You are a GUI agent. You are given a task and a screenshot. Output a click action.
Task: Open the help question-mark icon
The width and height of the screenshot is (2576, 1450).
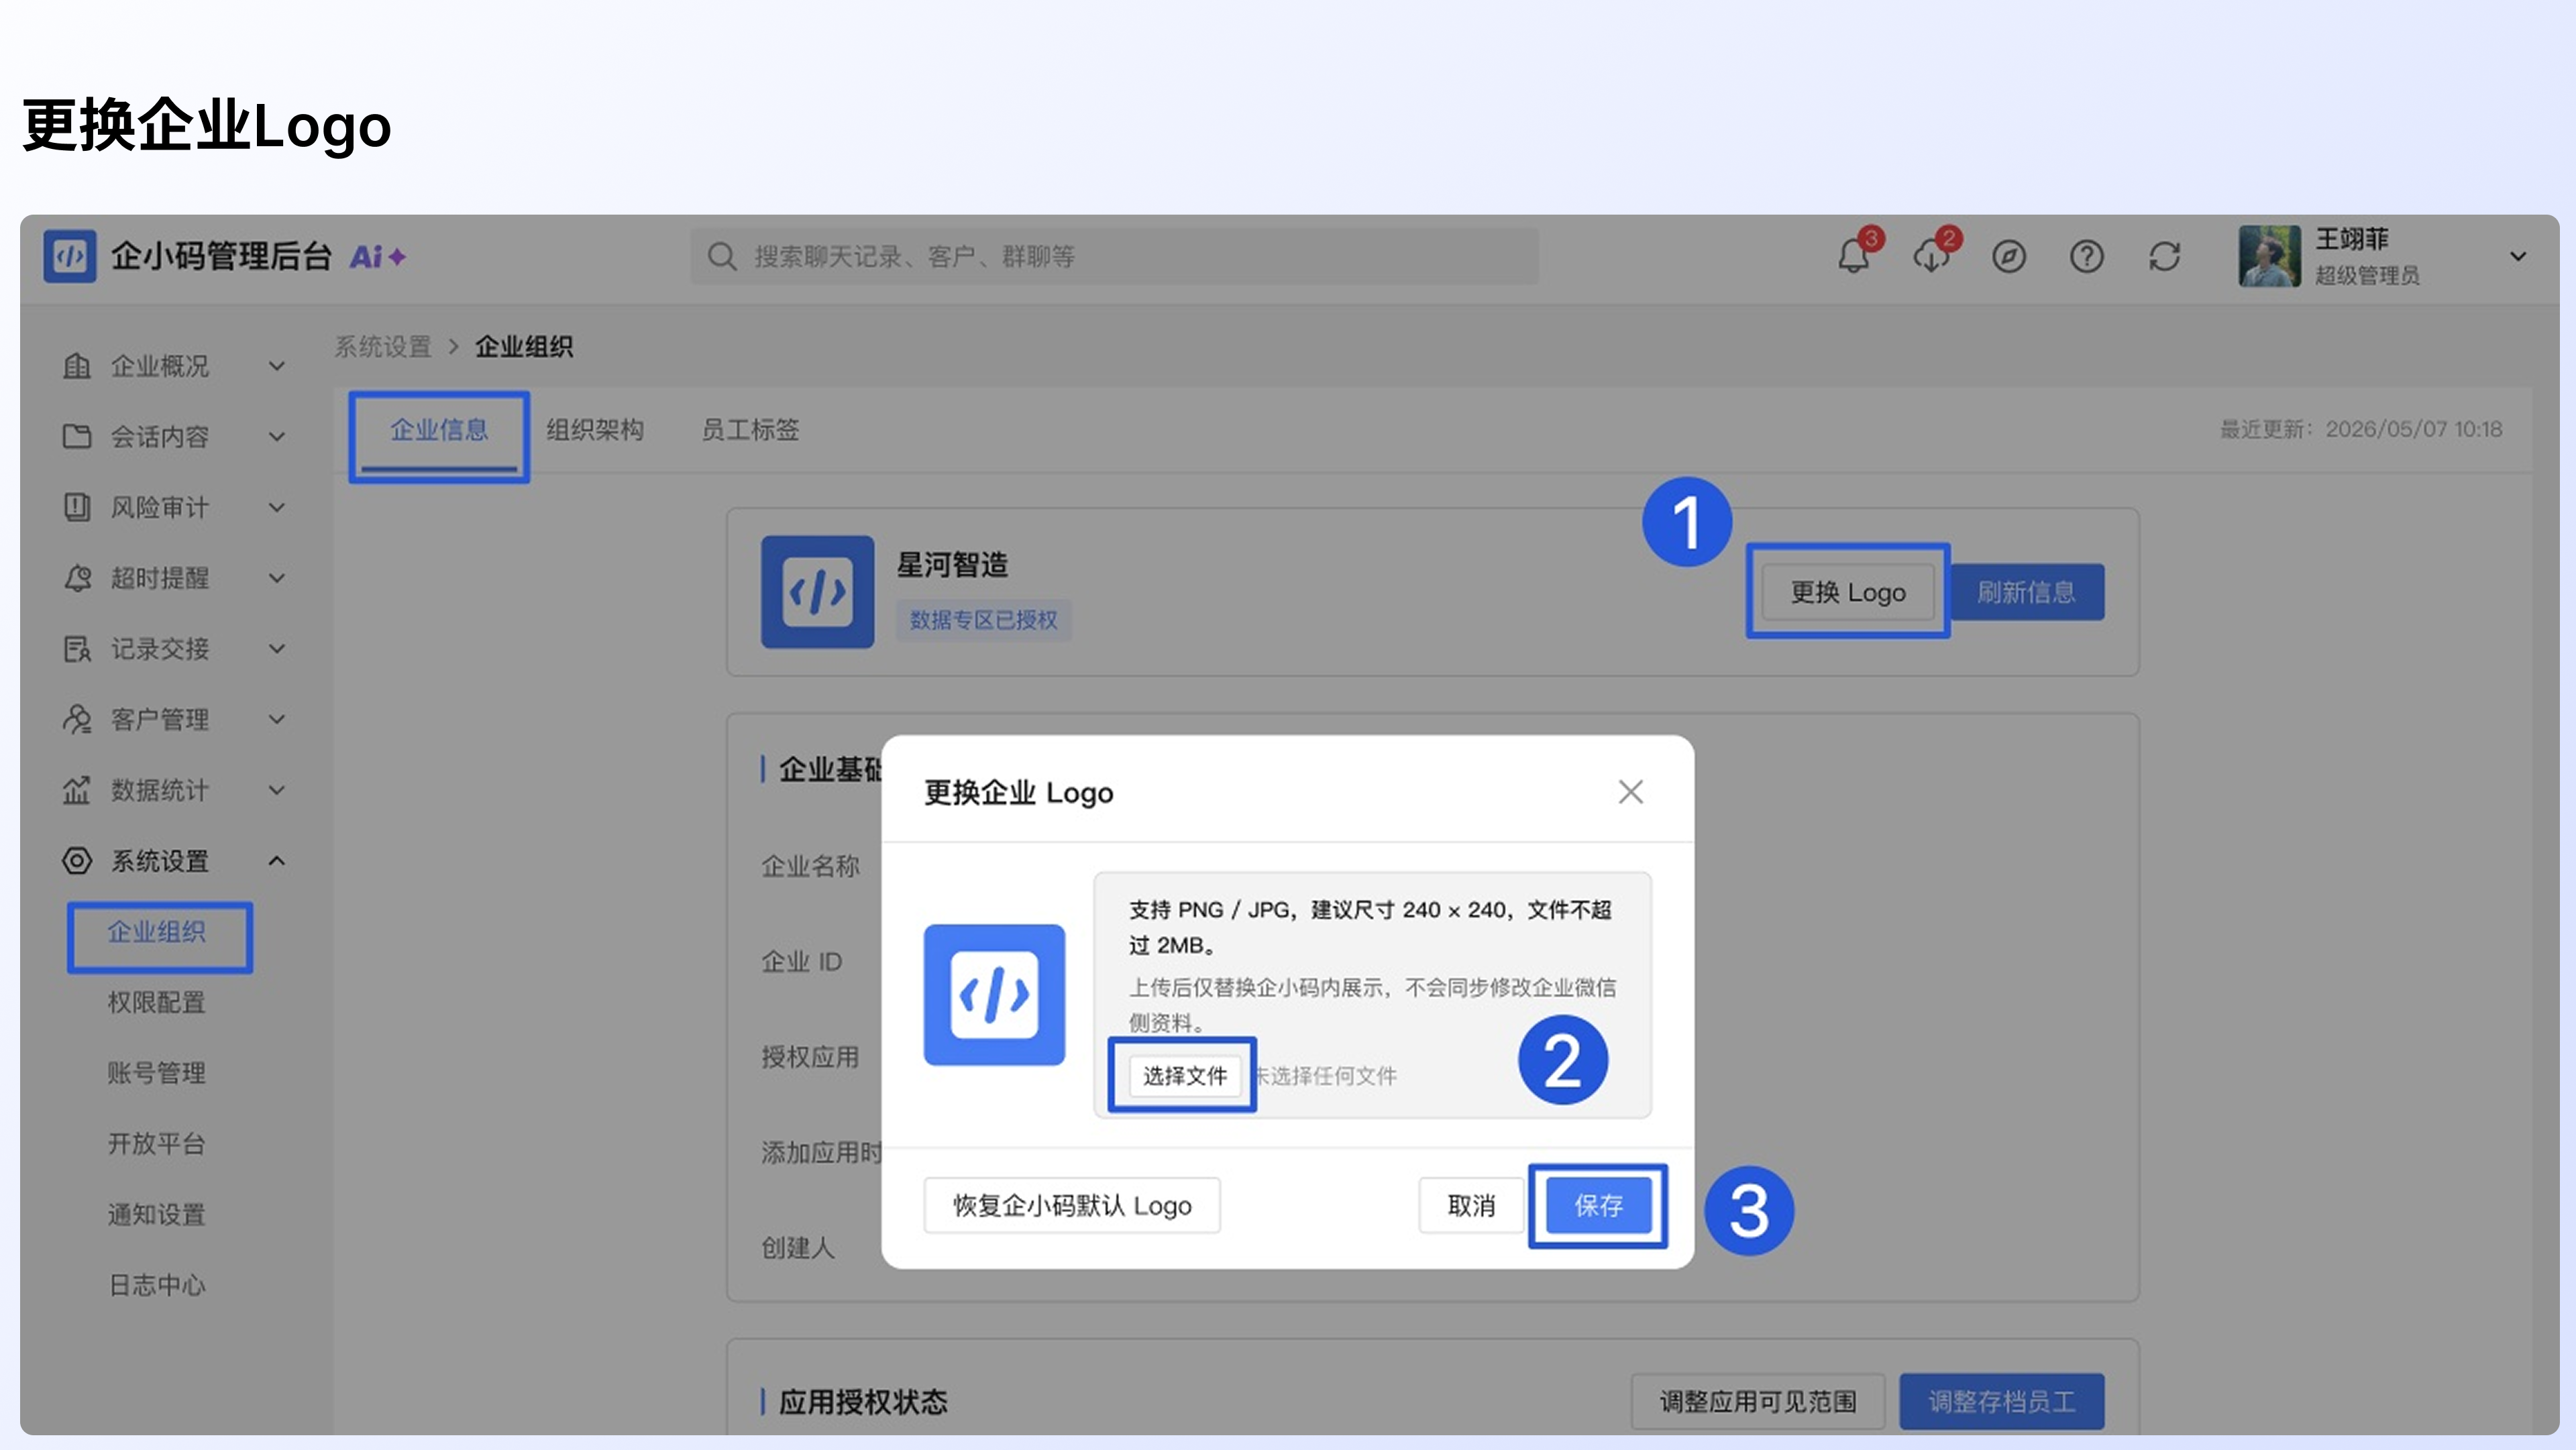coord(2086,257)
